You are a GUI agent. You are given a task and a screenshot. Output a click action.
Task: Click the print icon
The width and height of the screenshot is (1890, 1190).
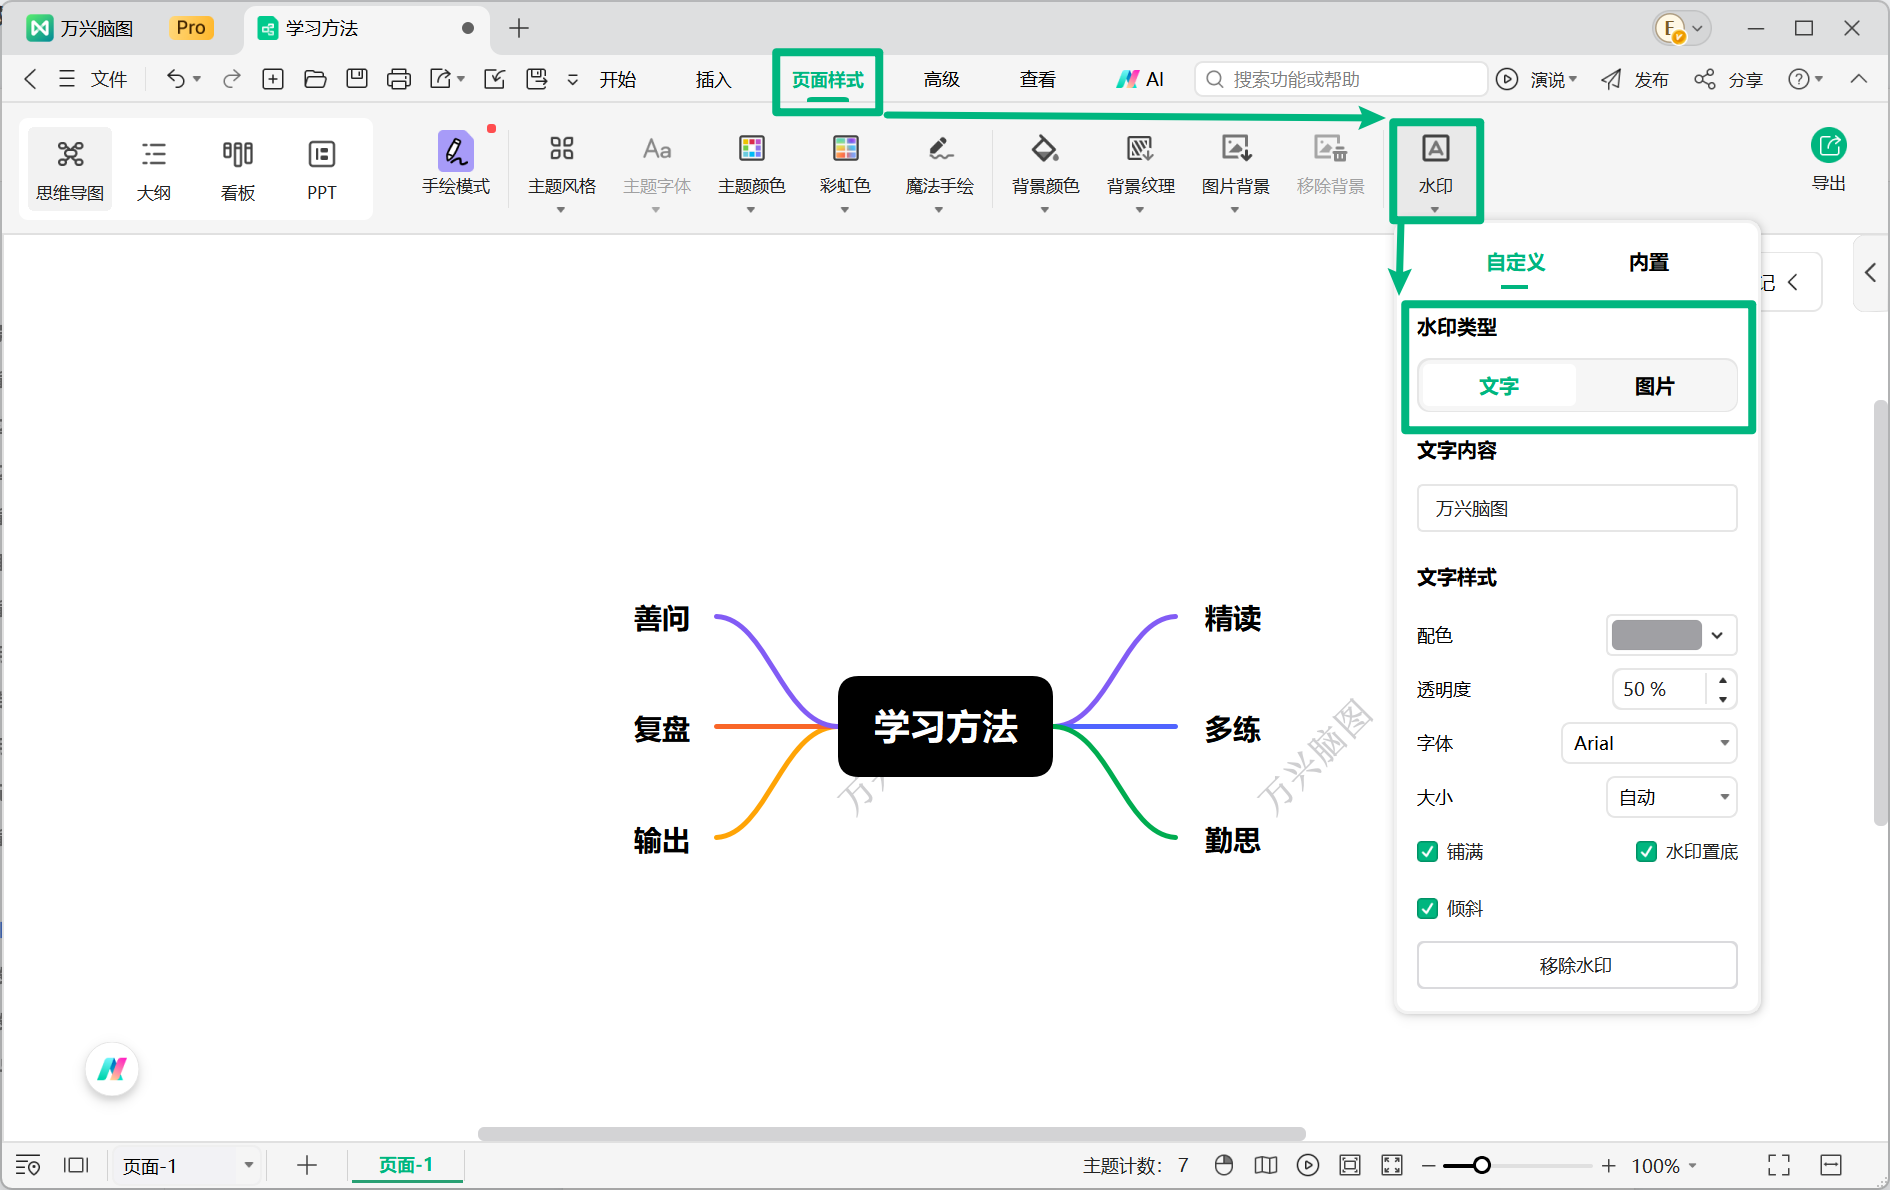click(399, 79)
